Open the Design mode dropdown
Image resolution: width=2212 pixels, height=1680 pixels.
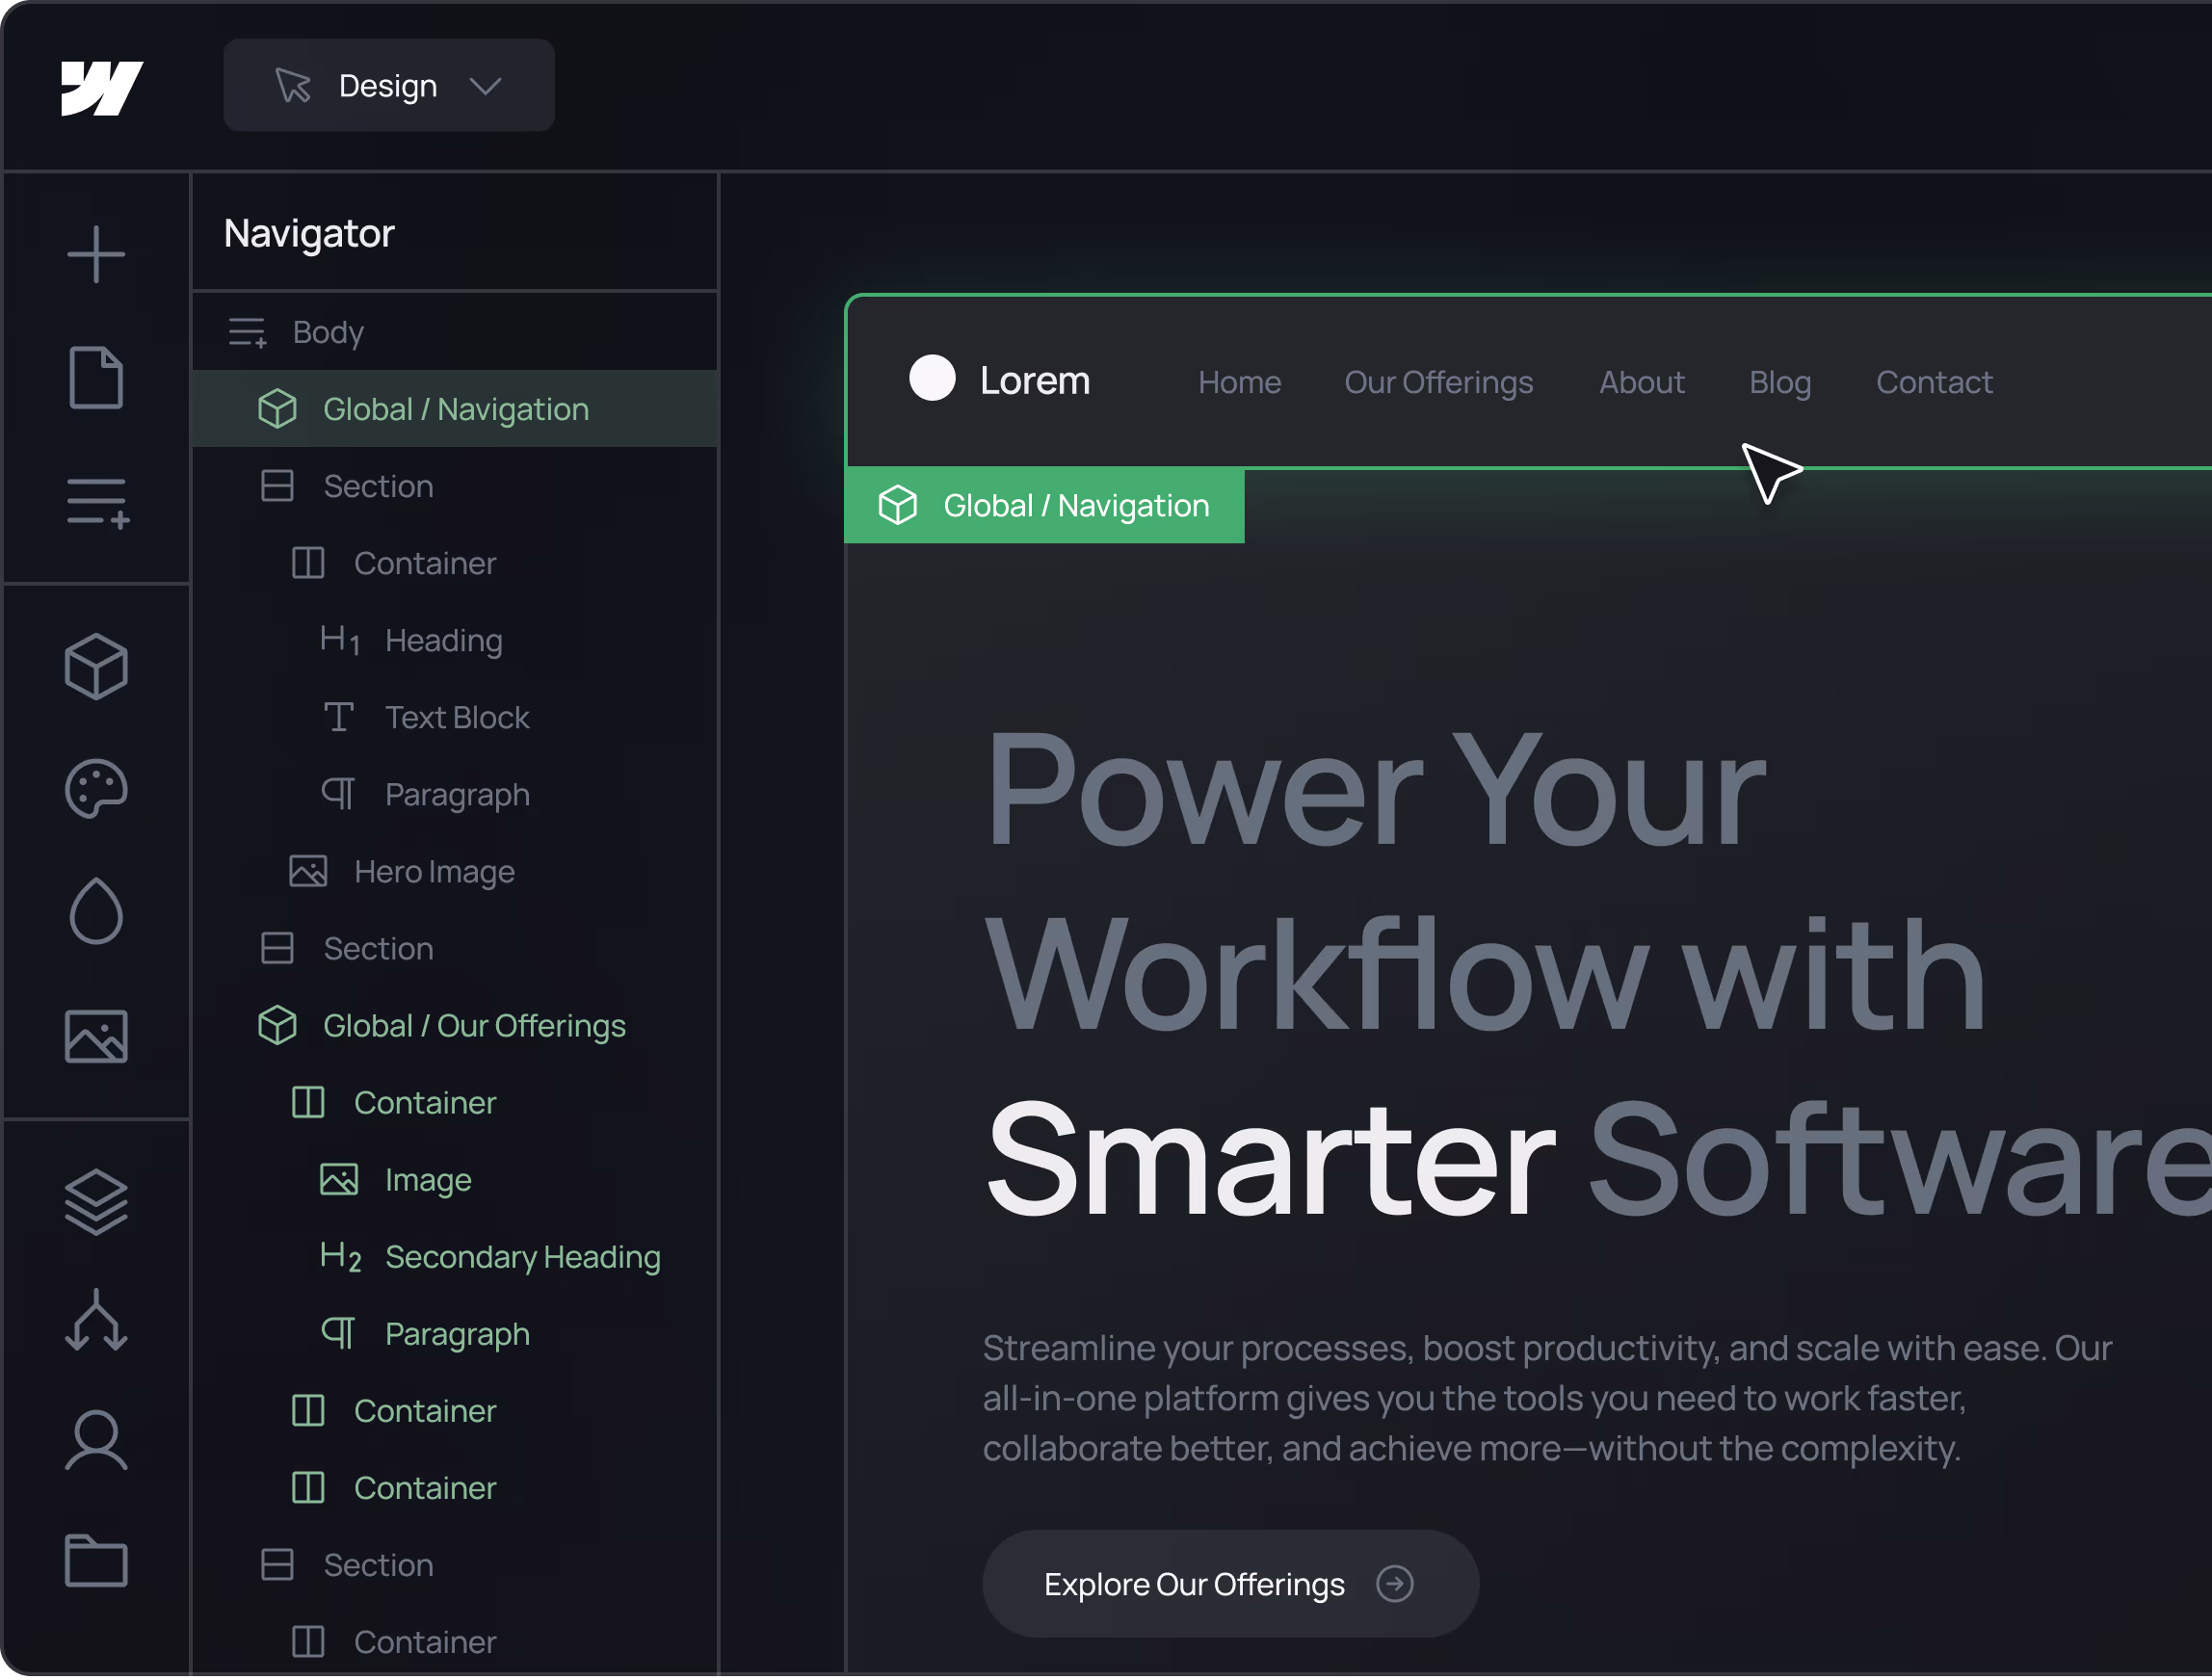(389, 85)
